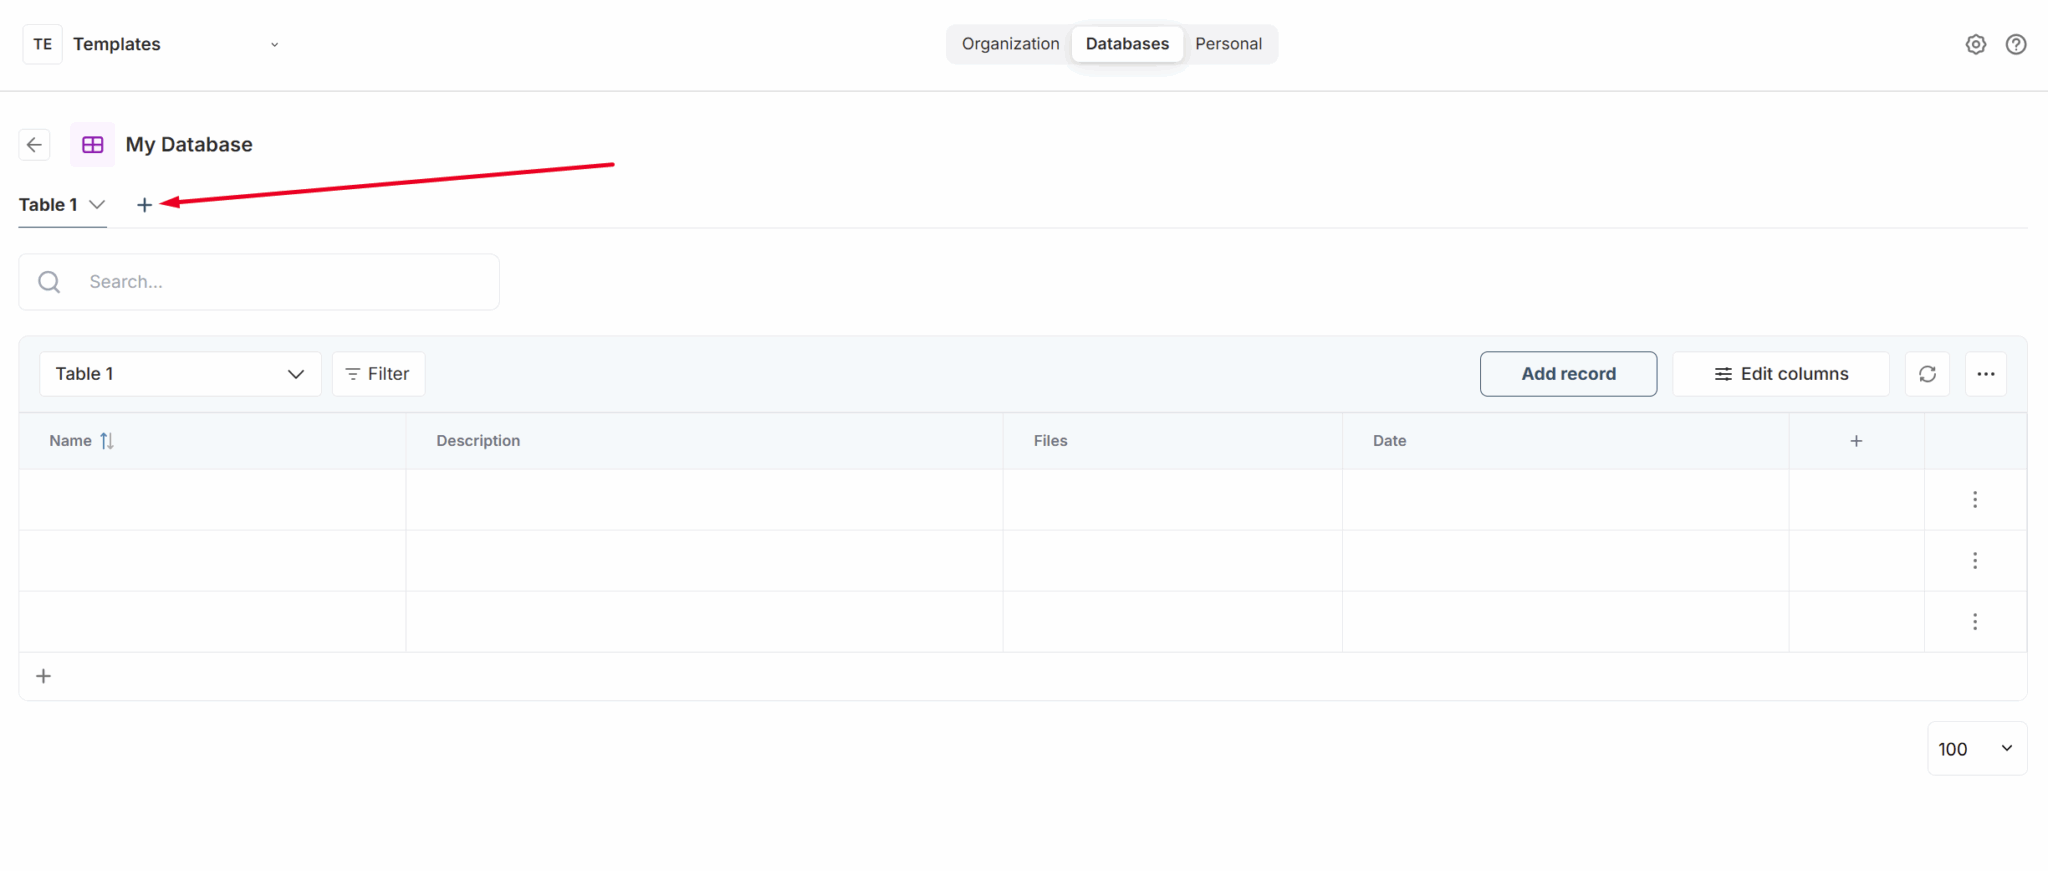Switch to the Personal tab
Viewport: 2048px width, 871px height.
point(1228,44)
